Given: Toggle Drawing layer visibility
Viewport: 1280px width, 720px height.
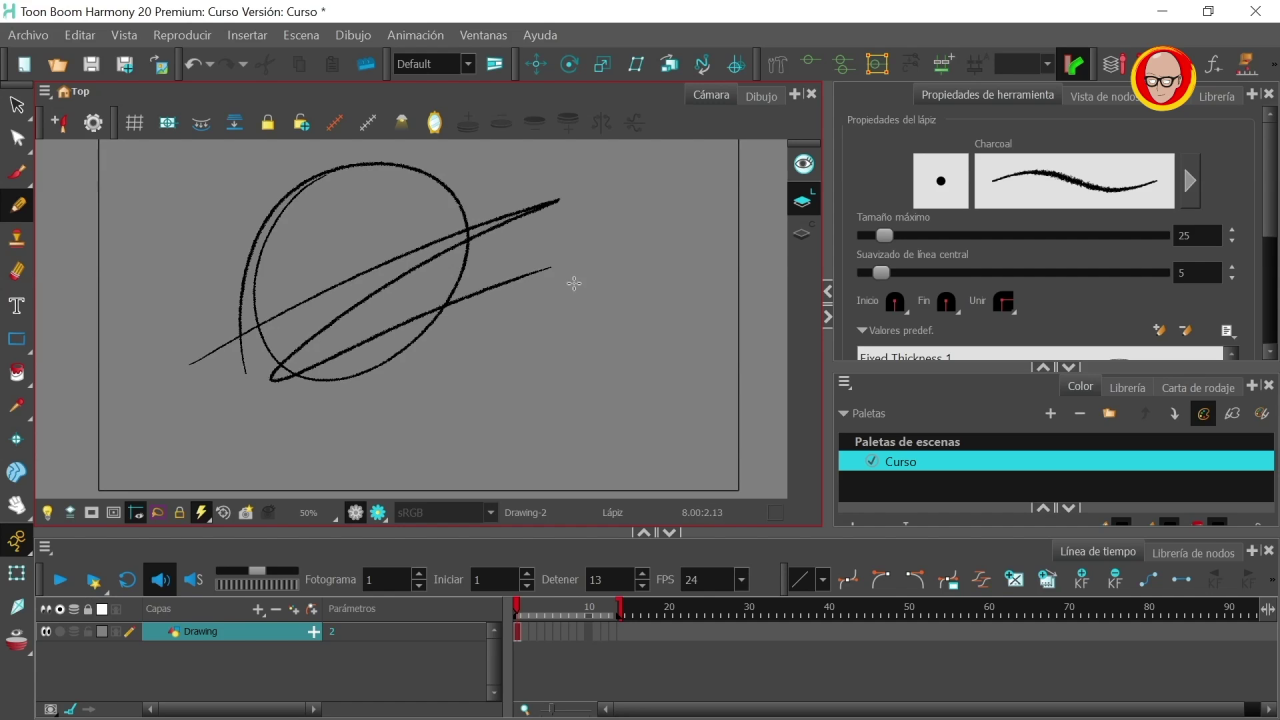Looking at the screenshot, I should 46,632.
